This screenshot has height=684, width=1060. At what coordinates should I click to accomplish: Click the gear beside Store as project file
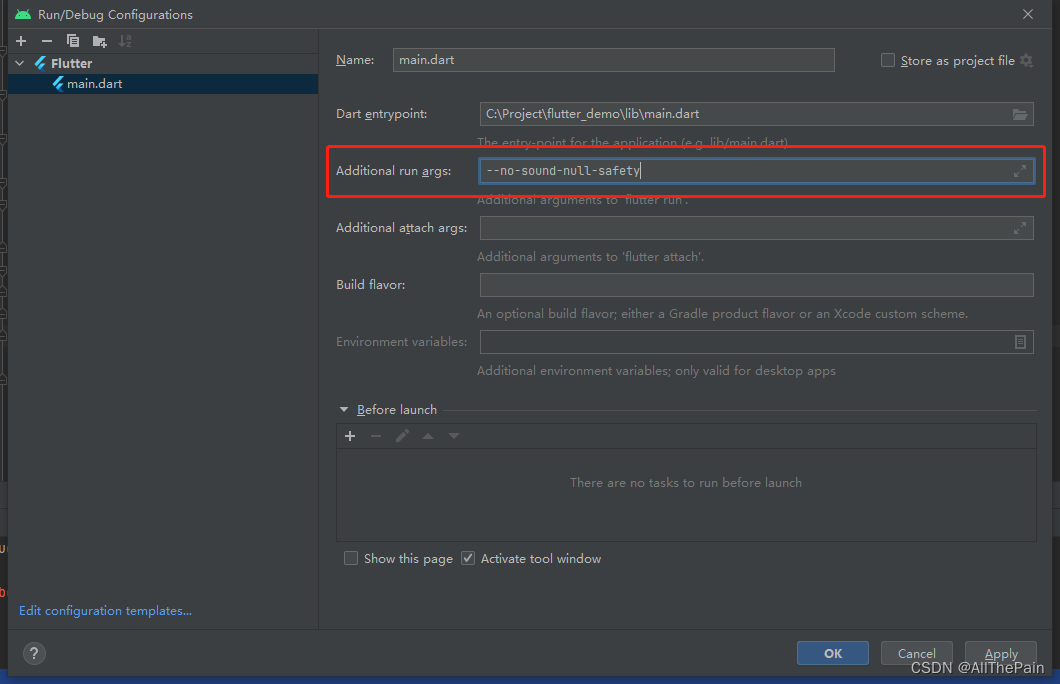point(1025,60)
